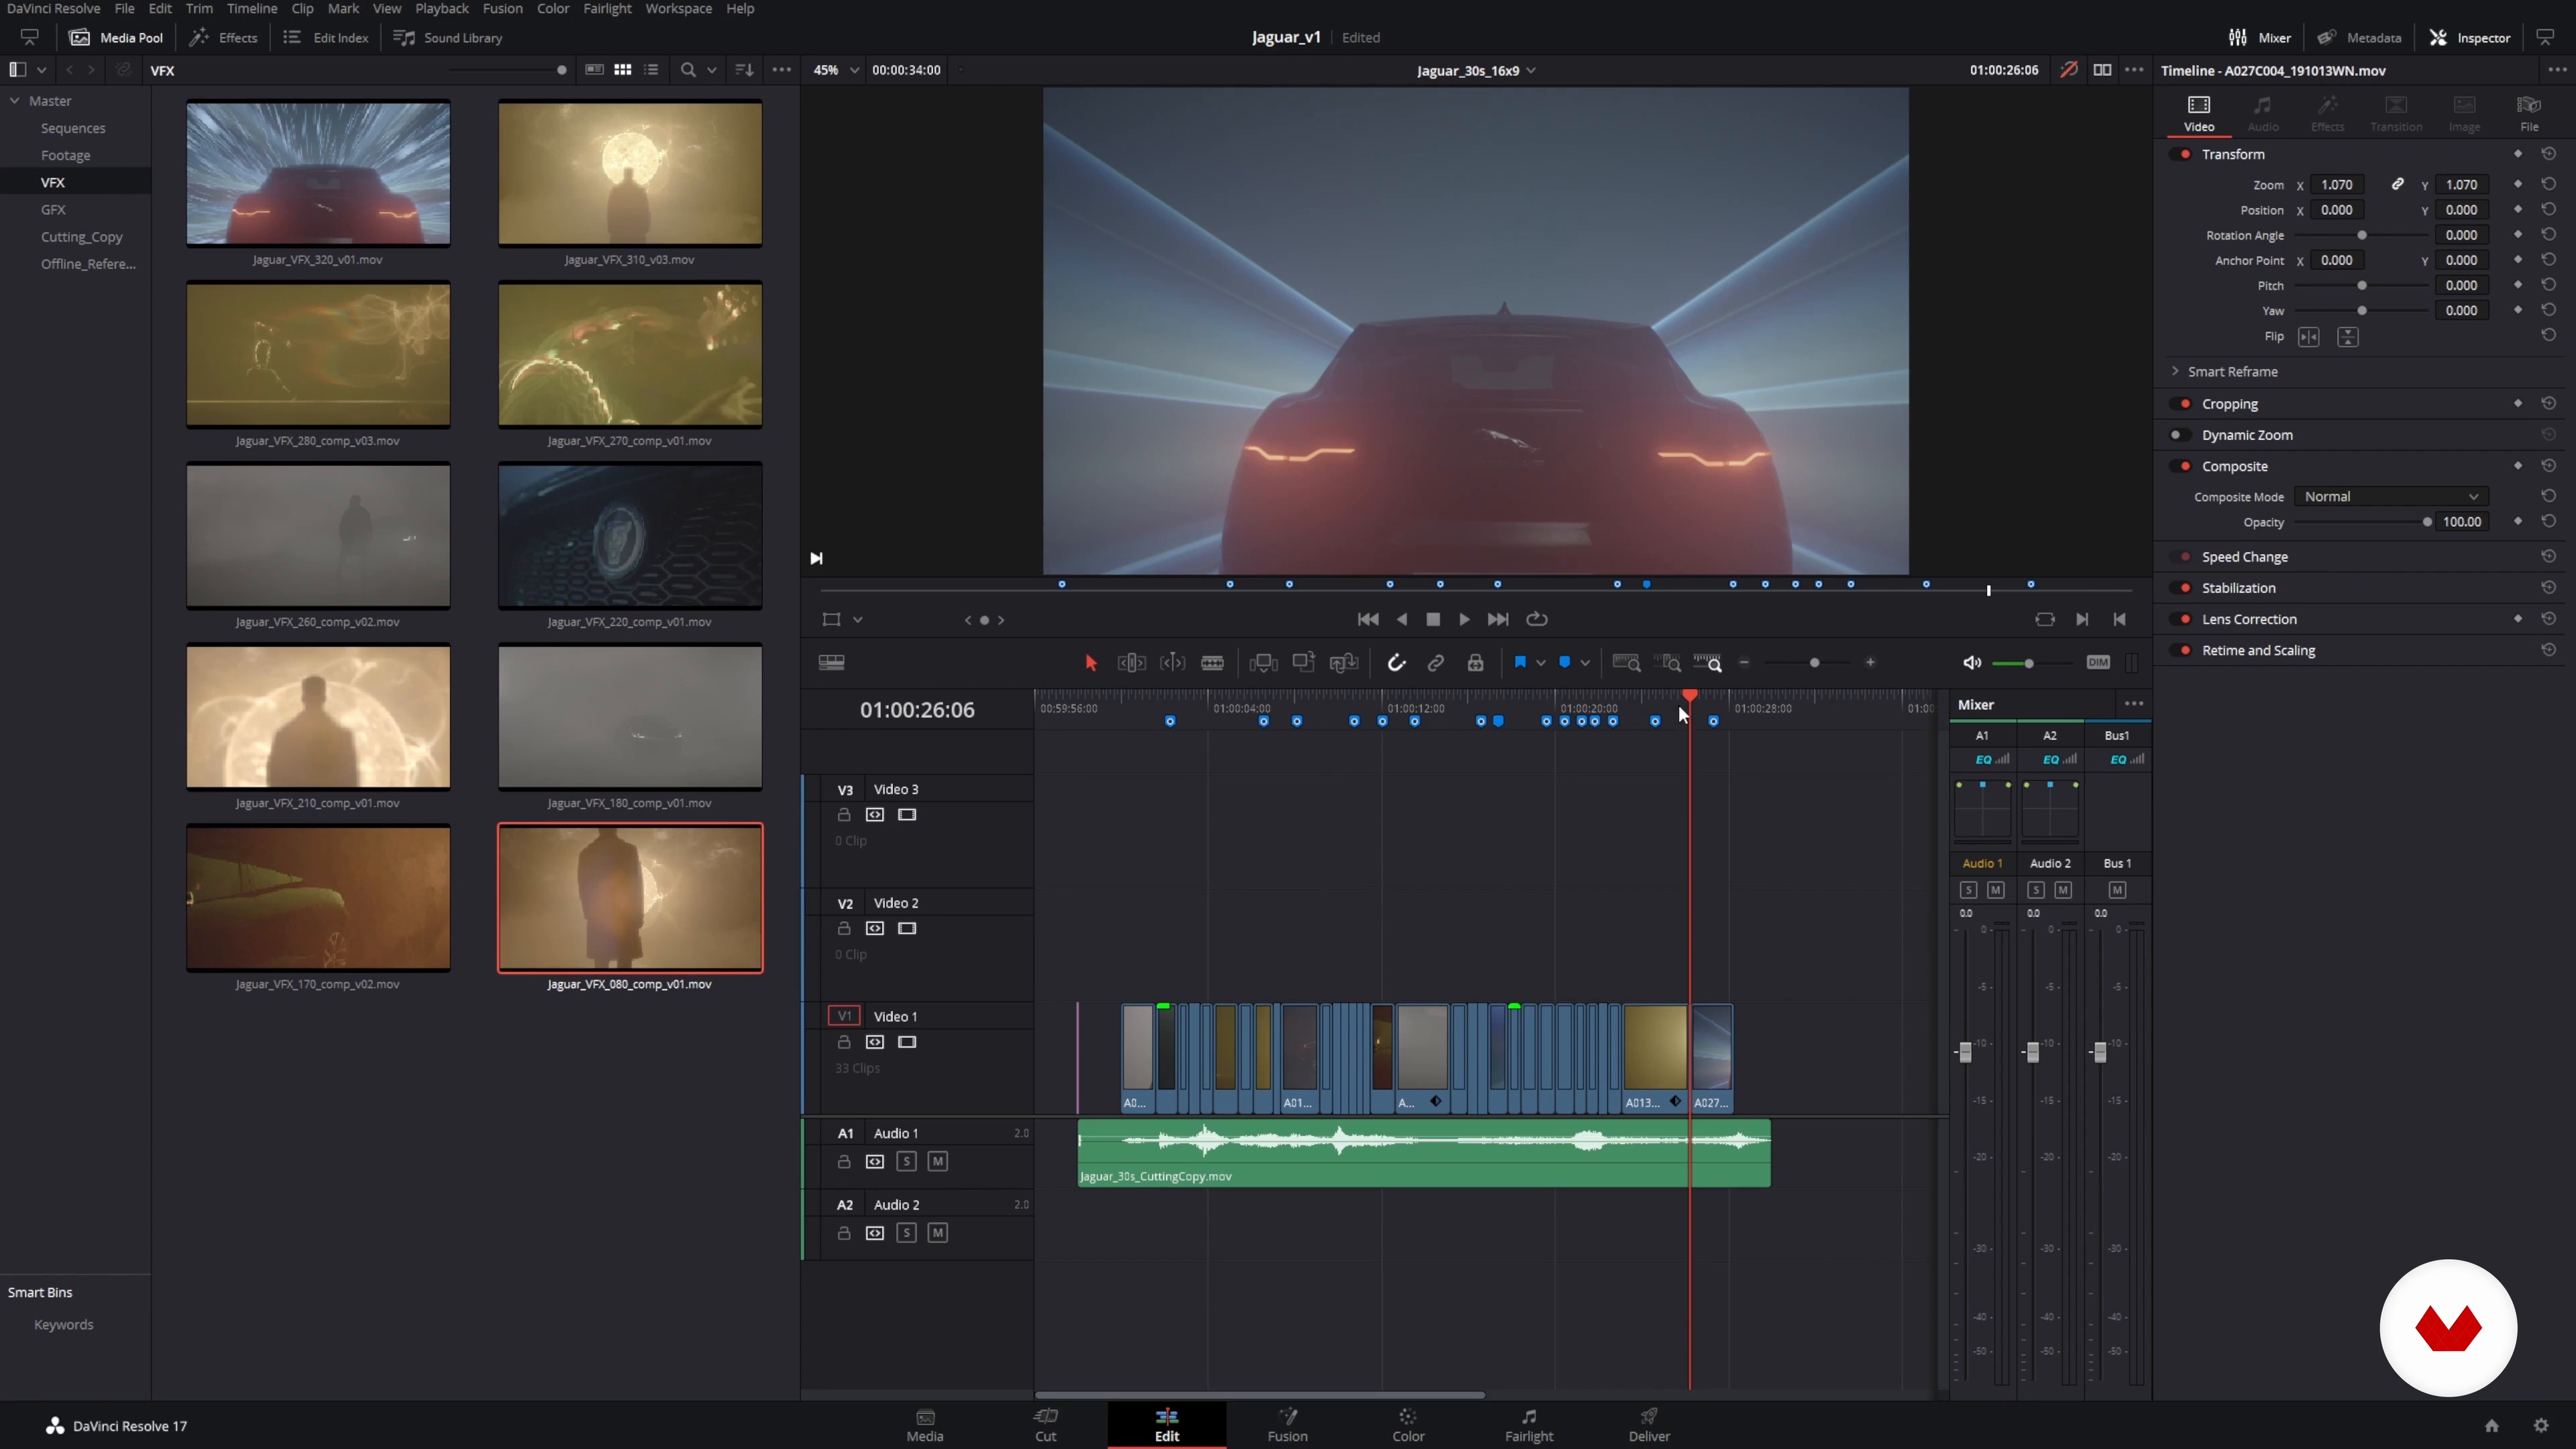Open media pool sort options
Viewport: 2576px width, 1449px height.
pyautogui.click(x=744, y=70)
